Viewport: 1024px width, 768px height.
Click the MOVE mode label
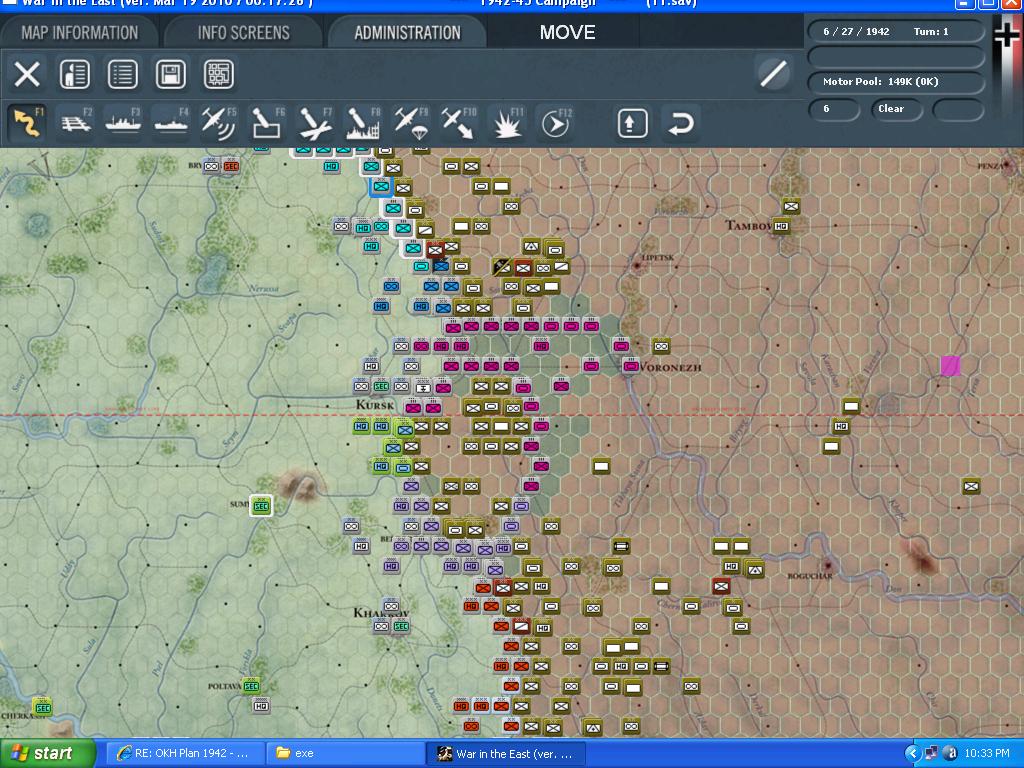click(567, 32)
